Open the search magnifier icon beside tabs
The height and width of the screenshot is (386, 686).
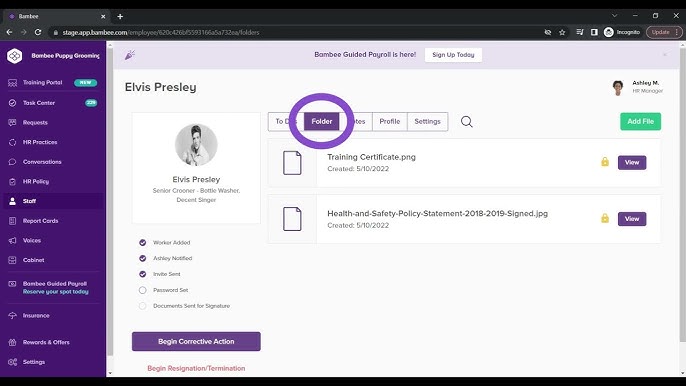click(x=466, y=122)
